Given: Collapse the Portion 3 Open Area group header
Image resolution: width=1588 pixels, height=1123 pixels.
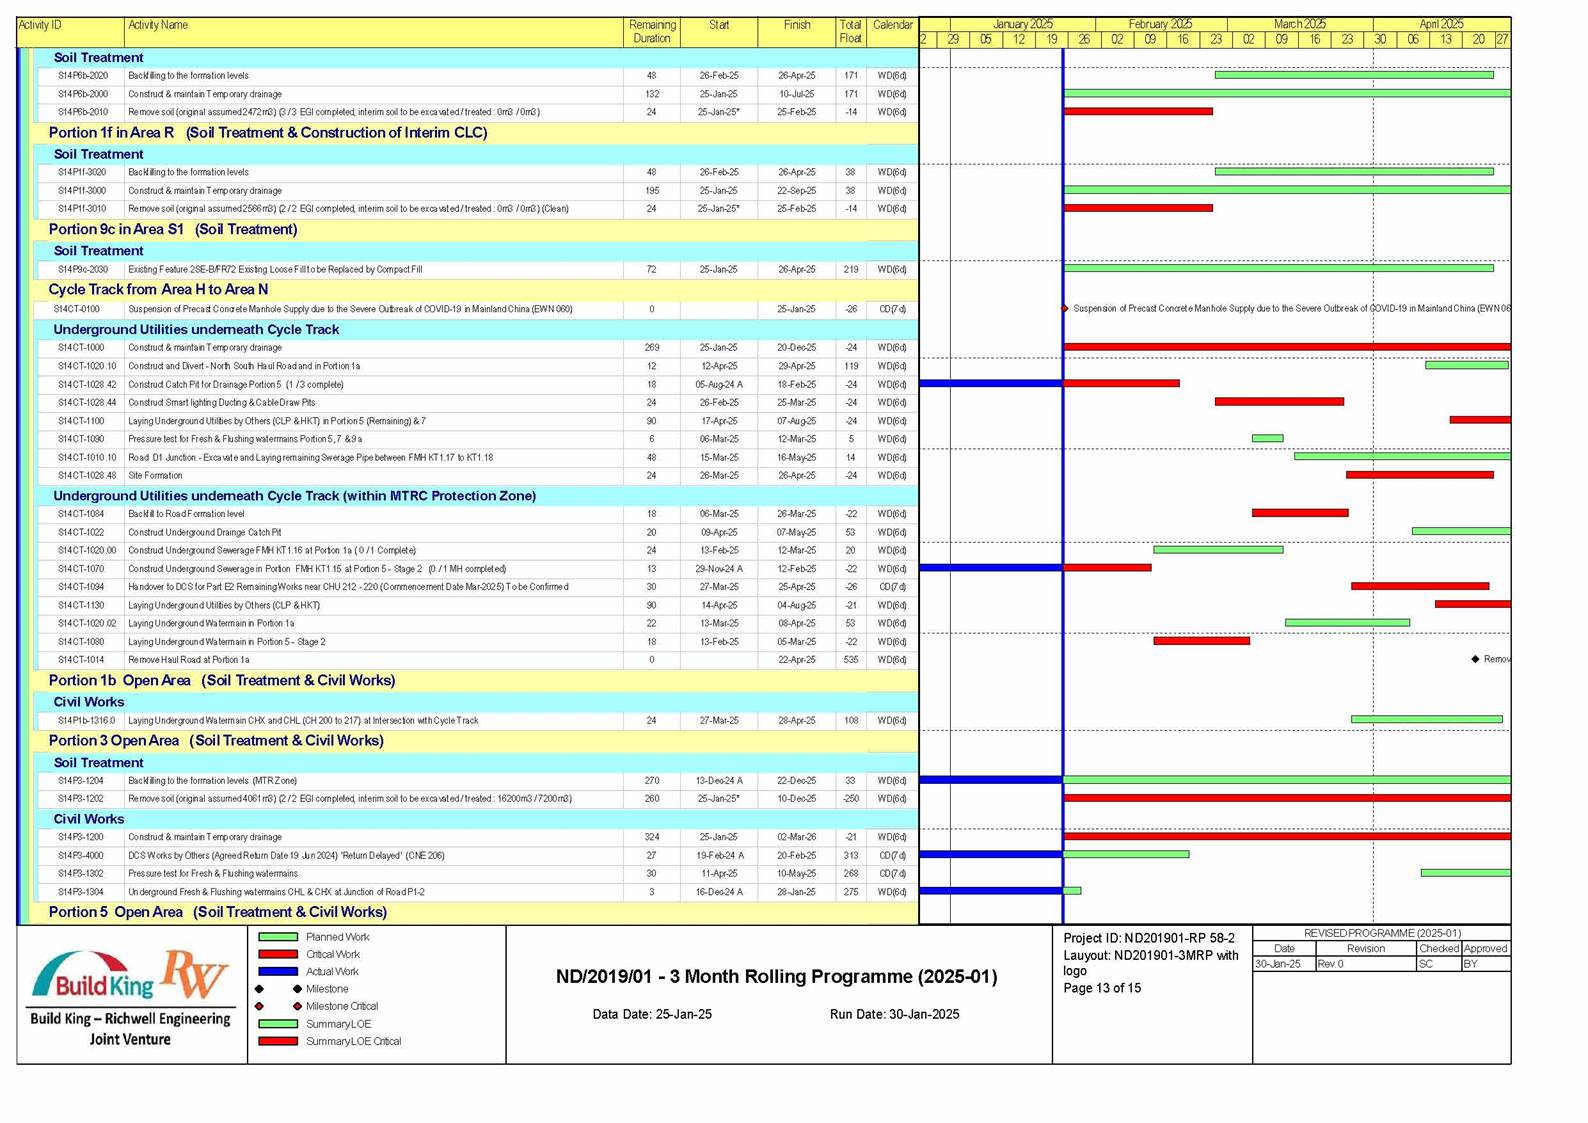Looking at the screenshot, I should click(x=215, y=741).
